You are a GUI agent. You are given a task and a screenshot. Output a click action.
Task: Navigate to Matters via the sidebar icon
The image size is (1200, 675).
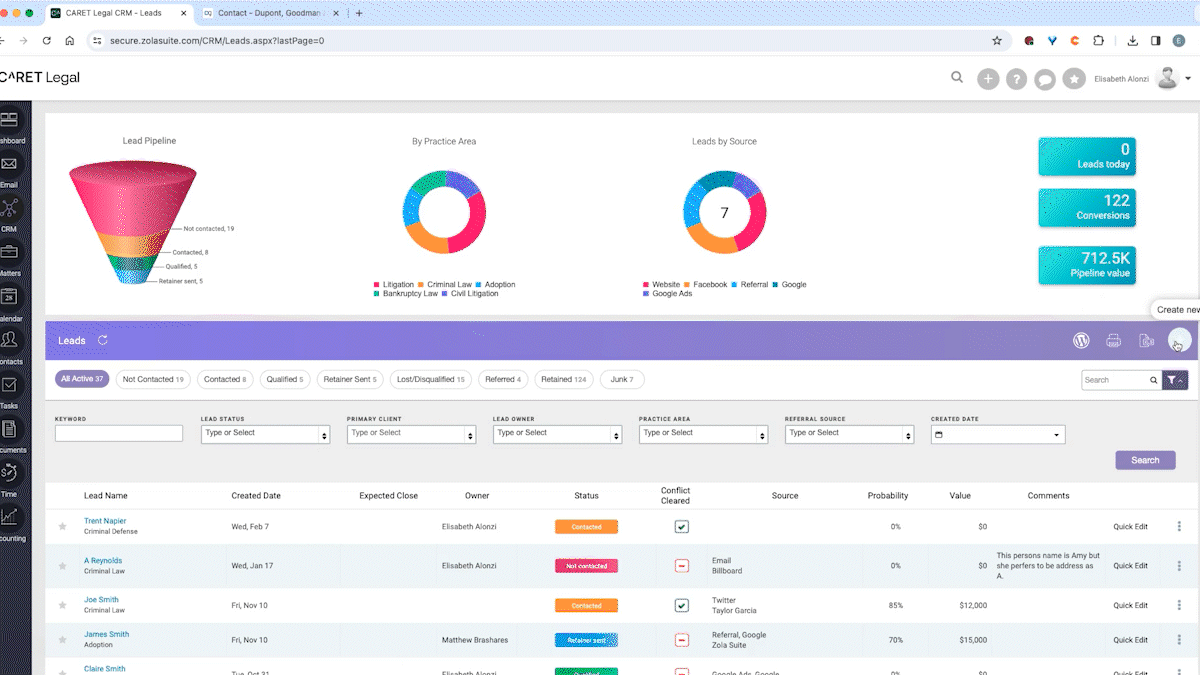click(10, 250)
